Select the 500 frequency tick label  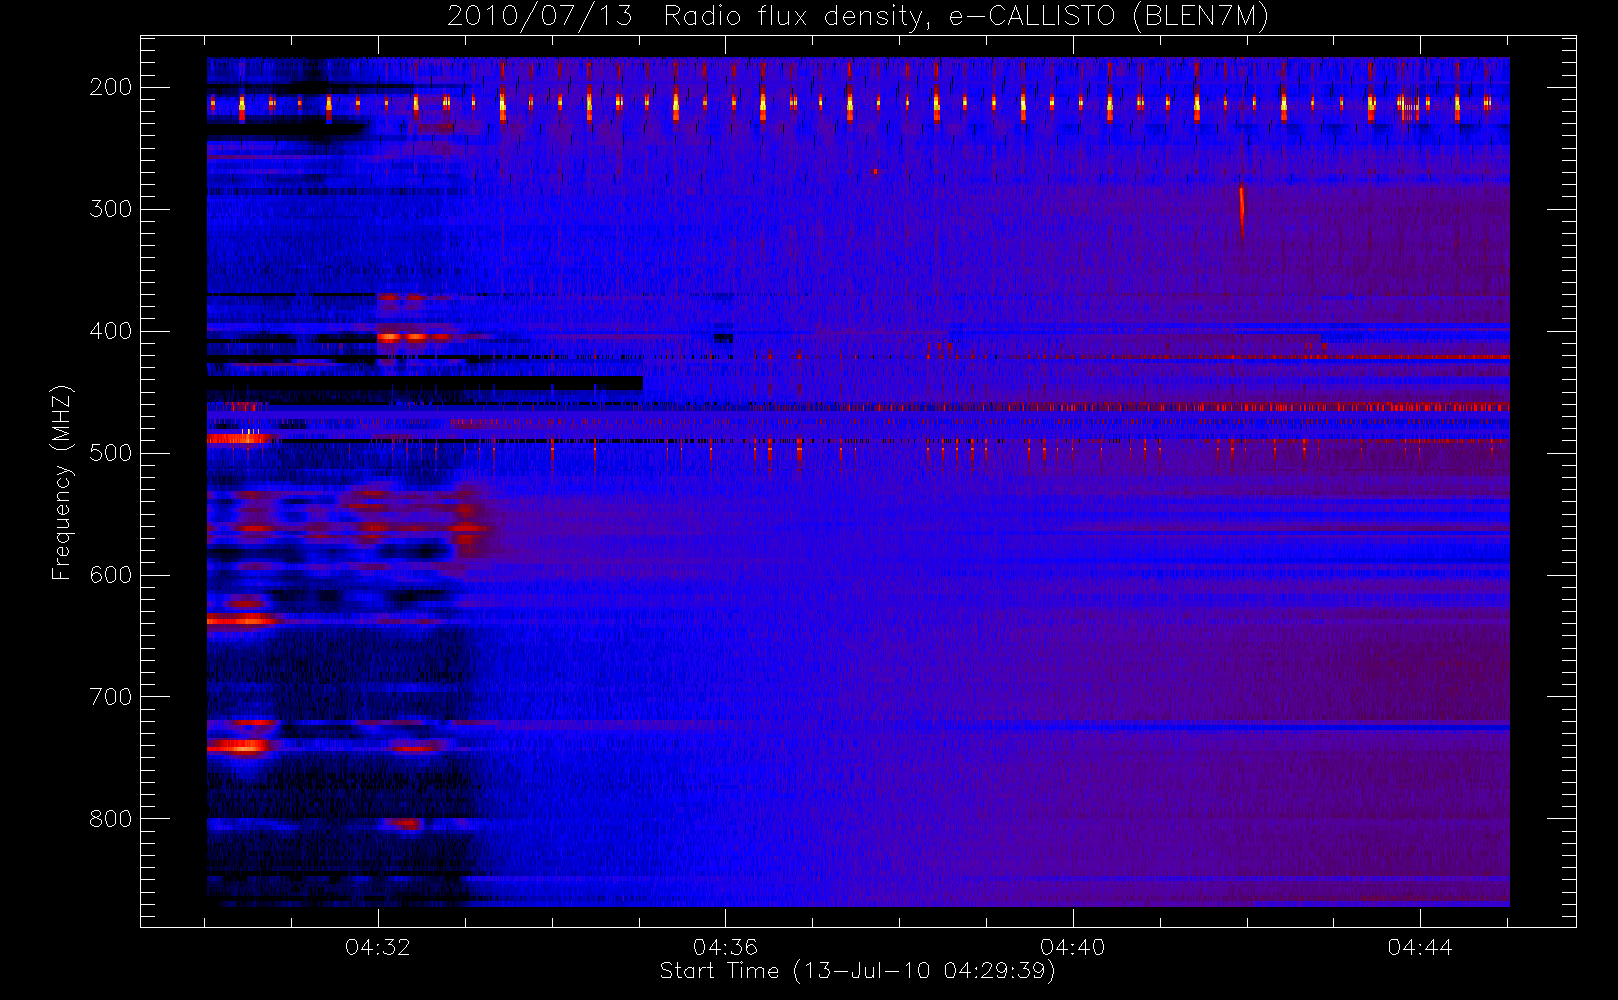(110, 453)
